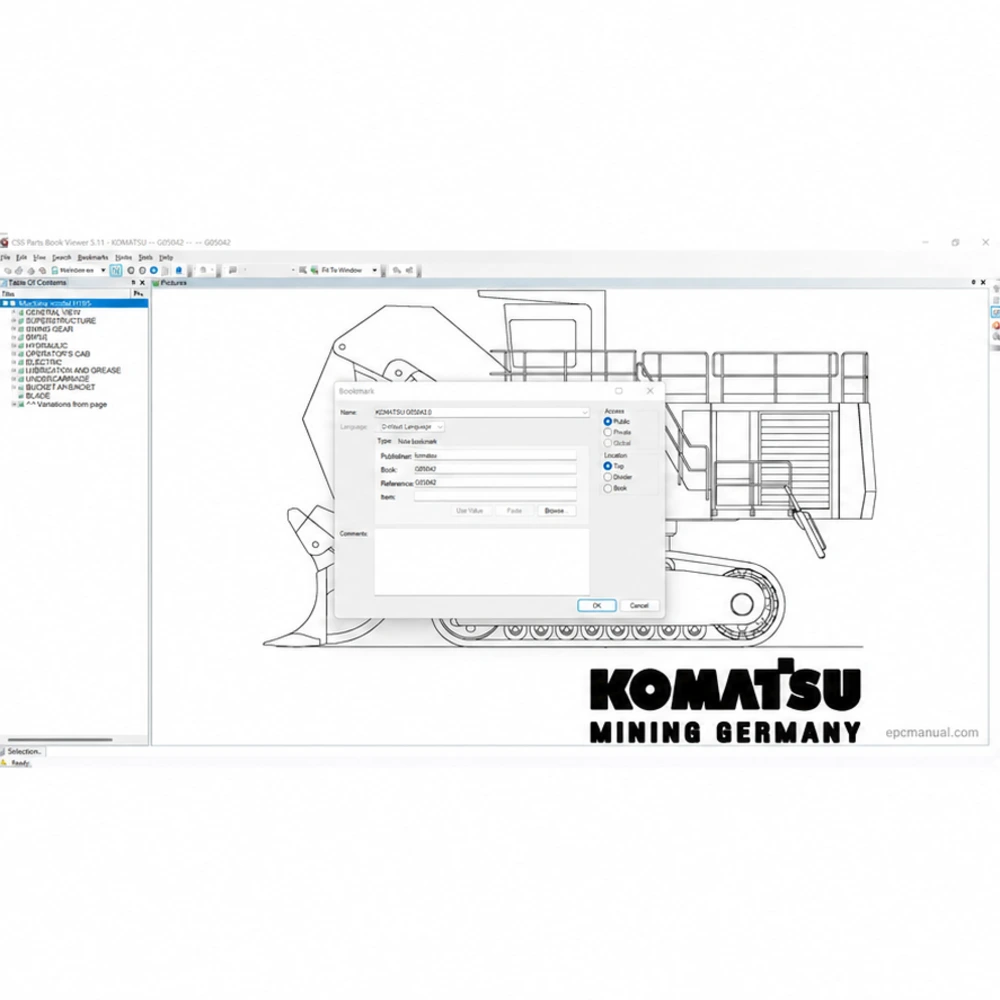Click the CSS Parts Book Viewer app icon
Image resolution: width=1000 pixels, height=1000 pixels.
click(x=4, y=242)
